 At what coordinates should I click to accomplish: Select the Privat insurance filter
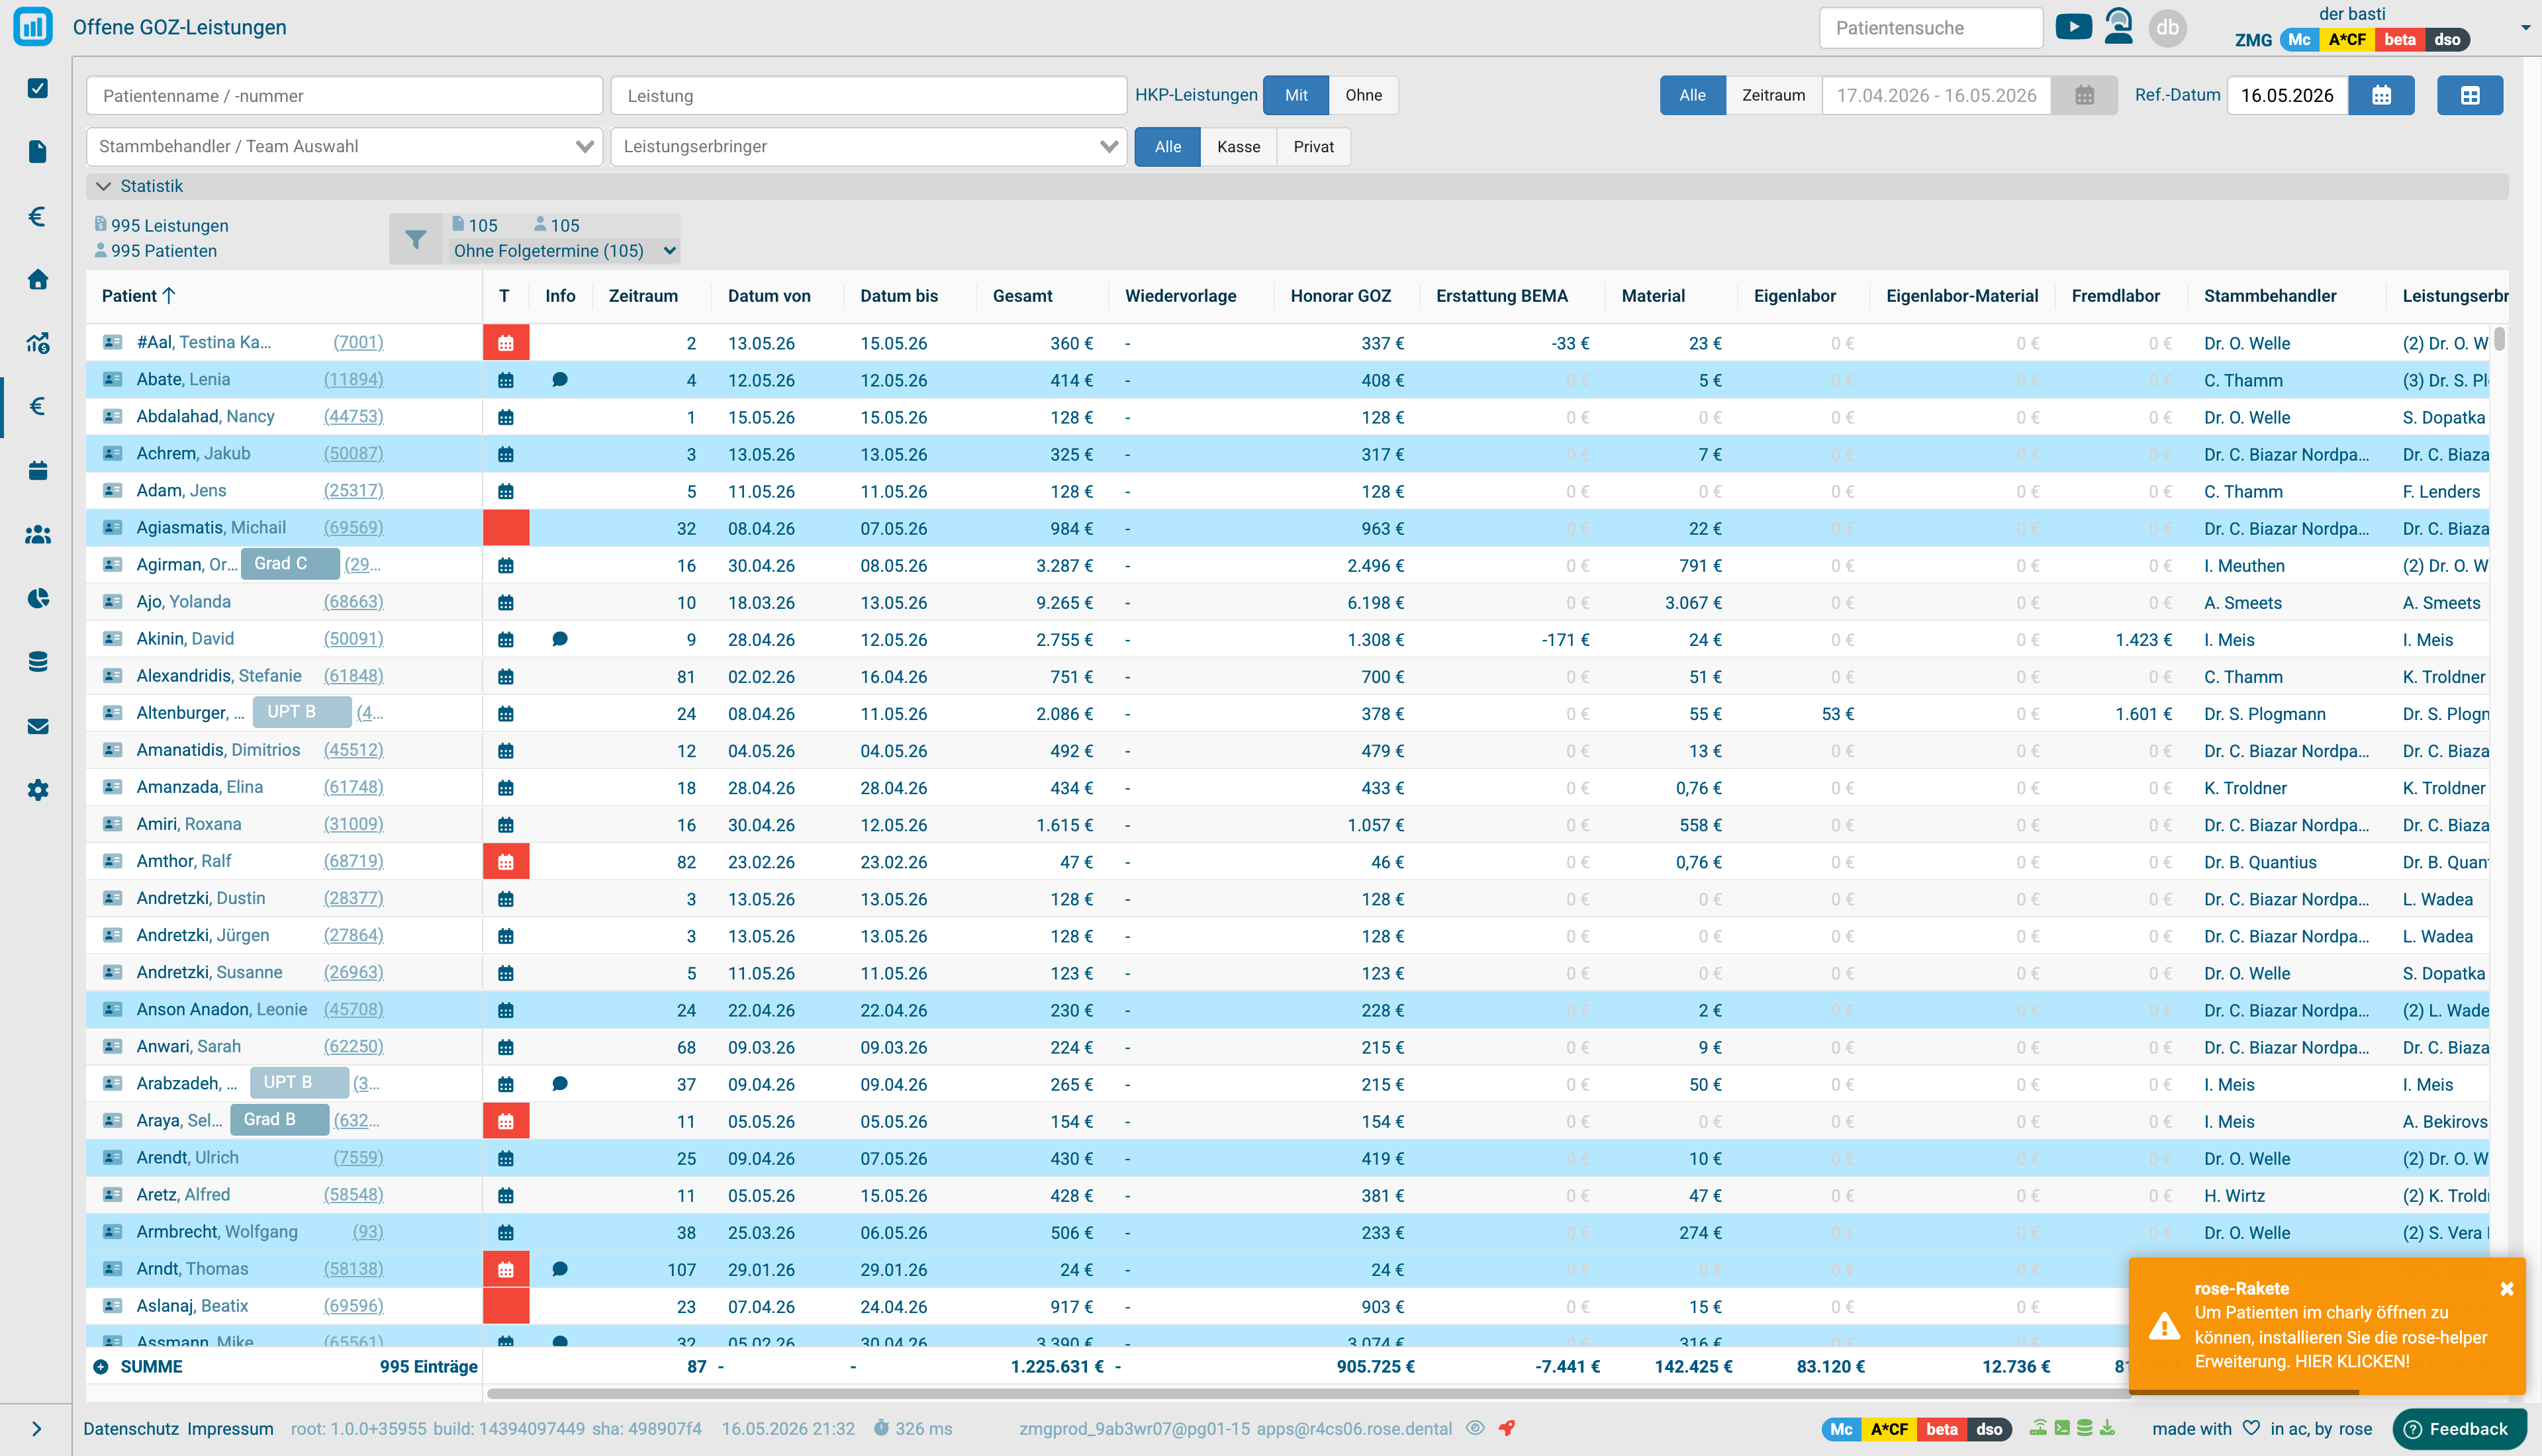point(1313,147)
